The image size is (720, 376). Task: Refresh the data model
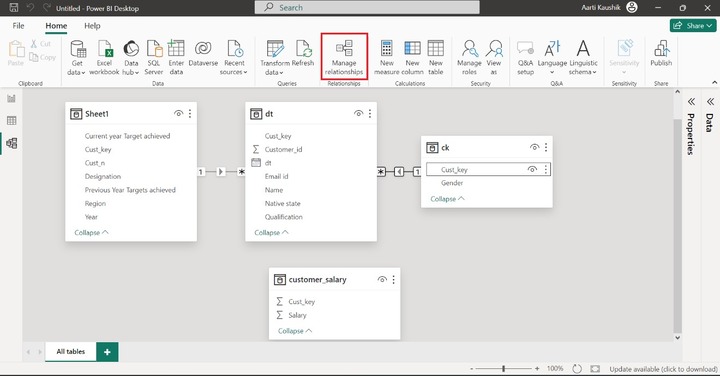click(x=303, y=53)
